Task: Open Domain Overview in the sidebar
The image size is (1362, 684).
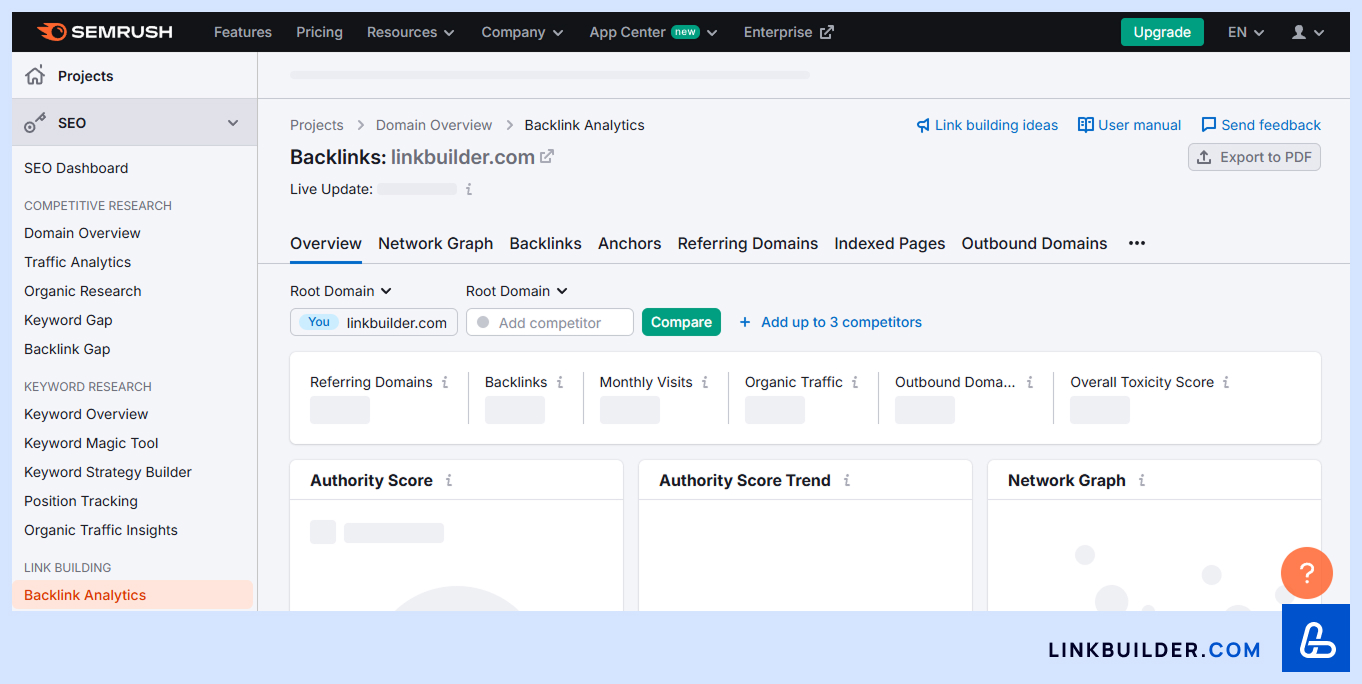Action: click(x=82, y=233)
